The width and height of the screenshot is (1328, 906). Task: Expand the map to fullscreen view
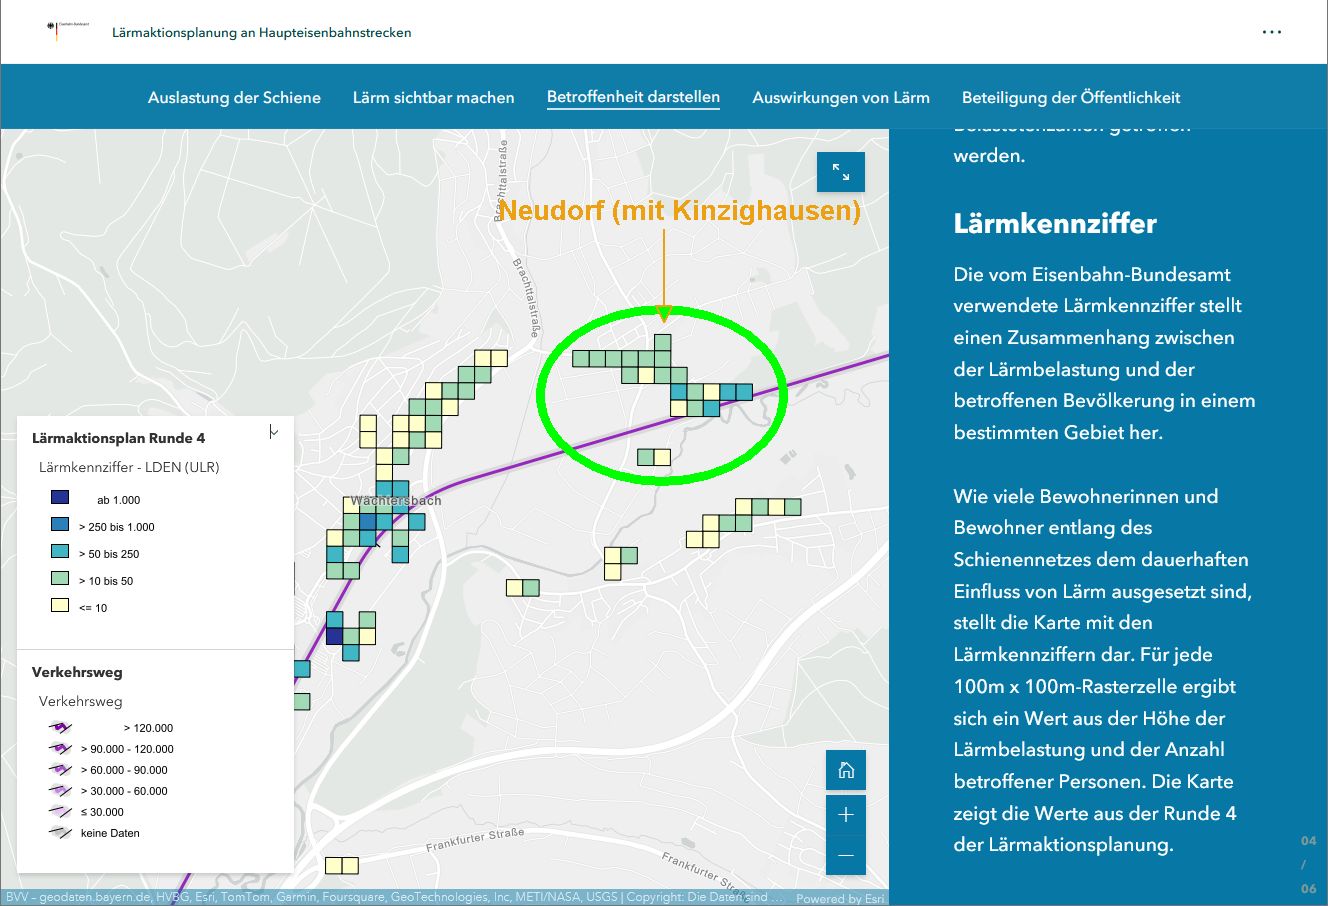[x=840, y=173]
